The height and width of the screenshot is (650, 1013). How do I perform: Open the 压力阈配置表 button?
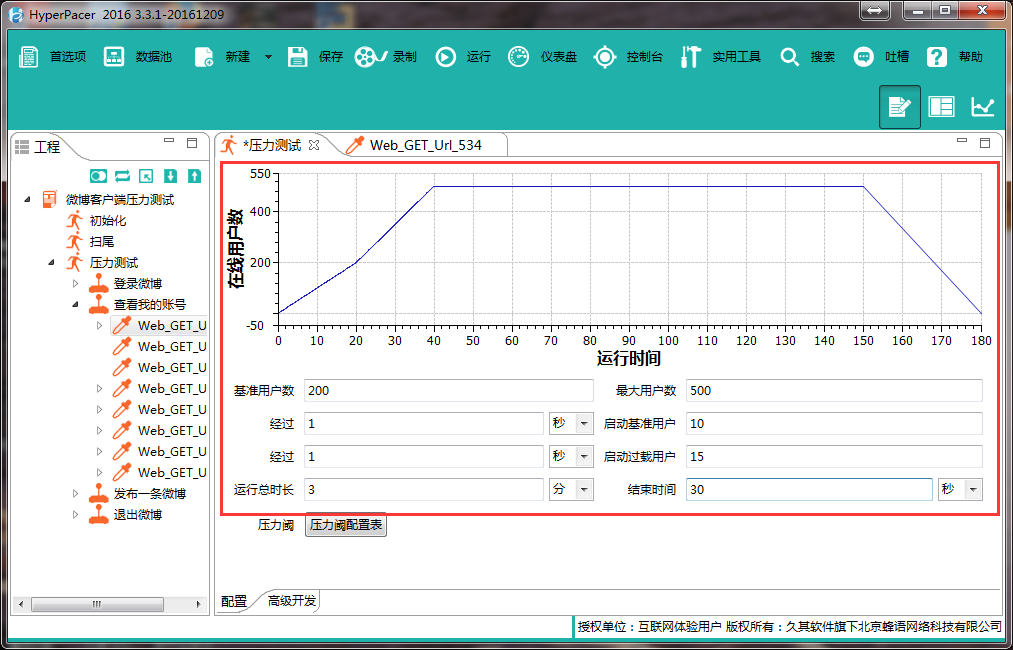coord(346,525)
